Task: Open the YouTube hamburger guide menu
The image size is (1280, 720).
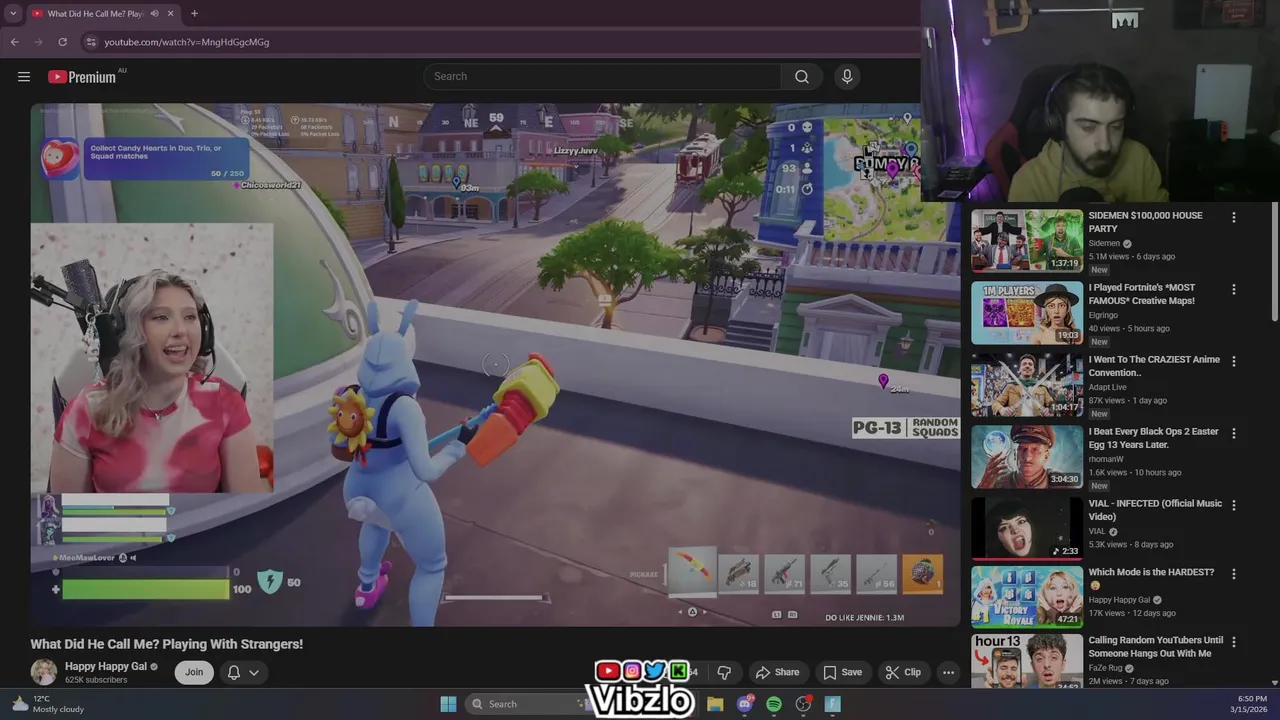Action: pyautogui.click(x=24, y=77)
